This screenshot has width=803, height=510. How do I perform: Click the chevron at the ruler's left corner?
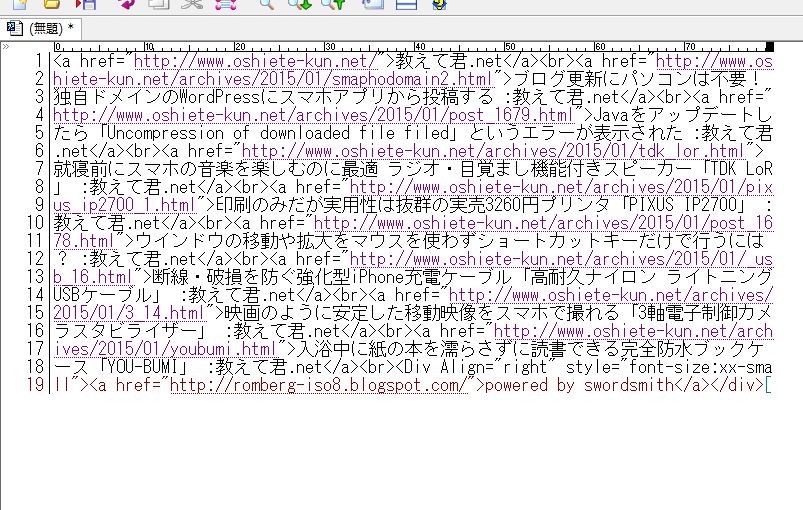click(x=6, y=47)
